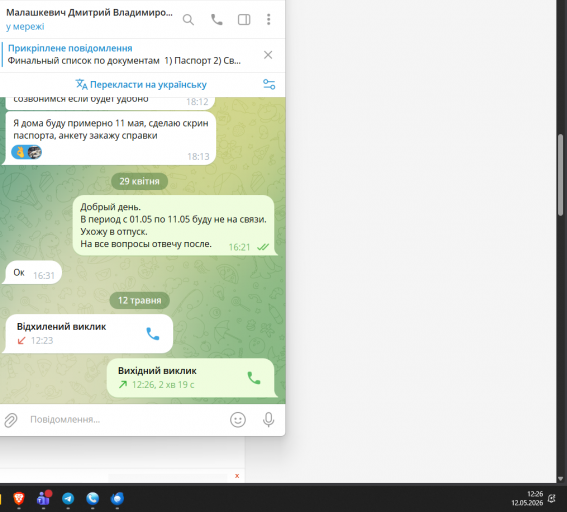Select the 'Ок' message bubble
Viewport: 567px width, 512px height.
(34, 273)
